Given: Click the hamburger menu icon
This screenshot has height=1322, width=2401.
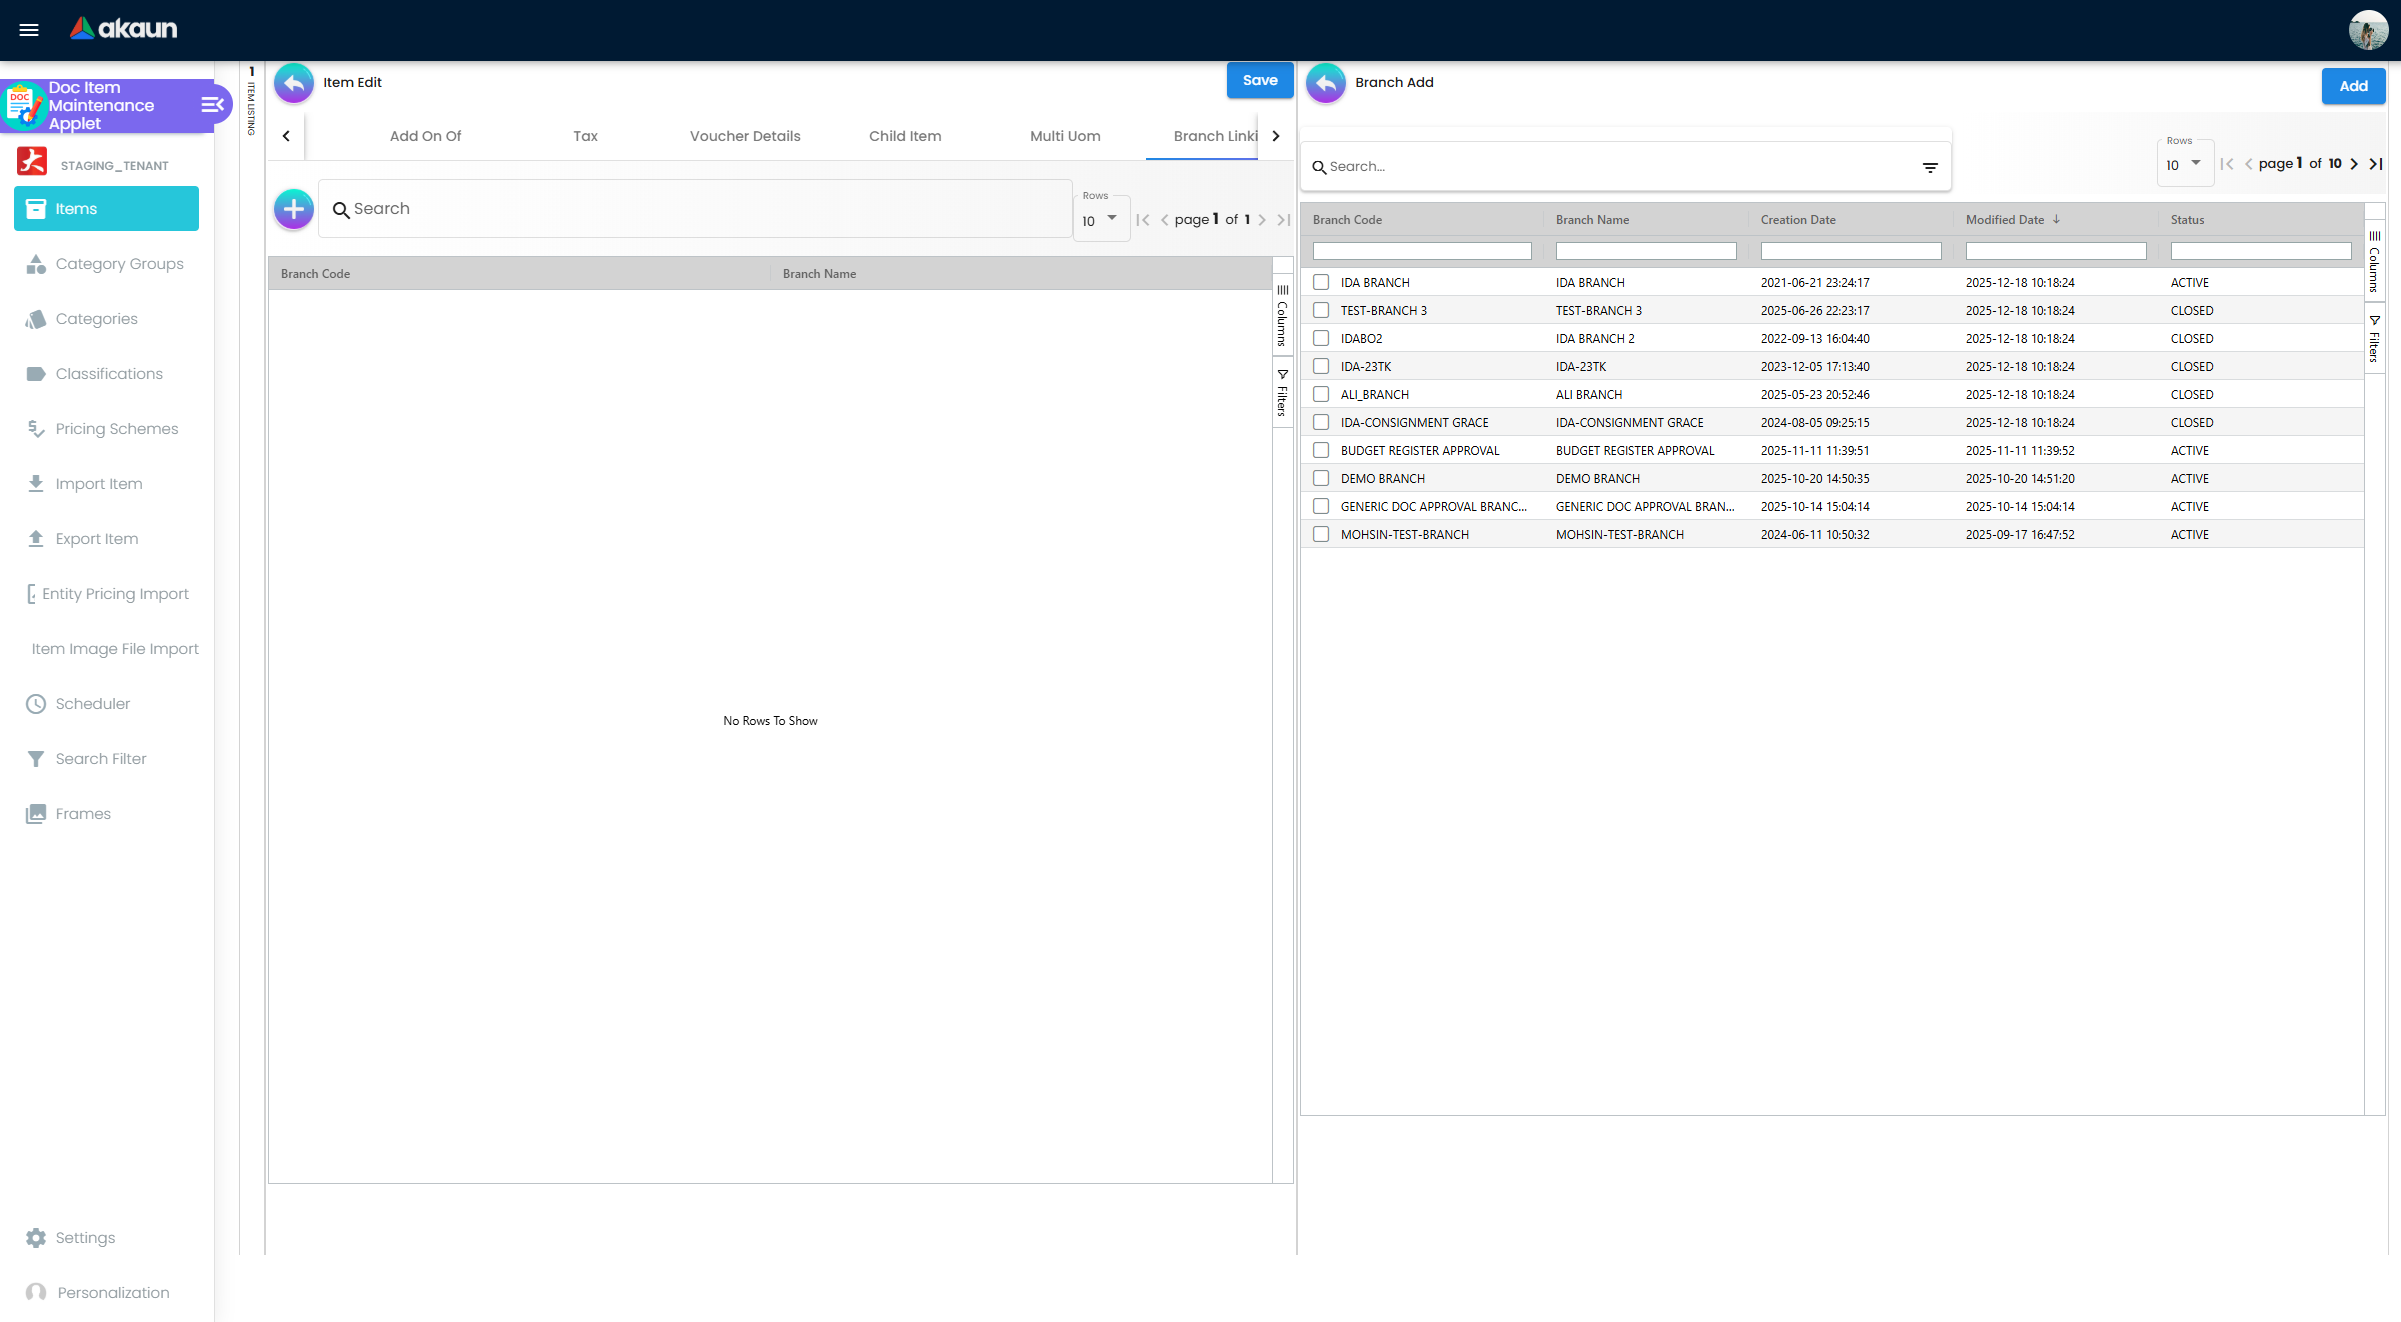Looking at the screenshot, I should tap(29, 30).
